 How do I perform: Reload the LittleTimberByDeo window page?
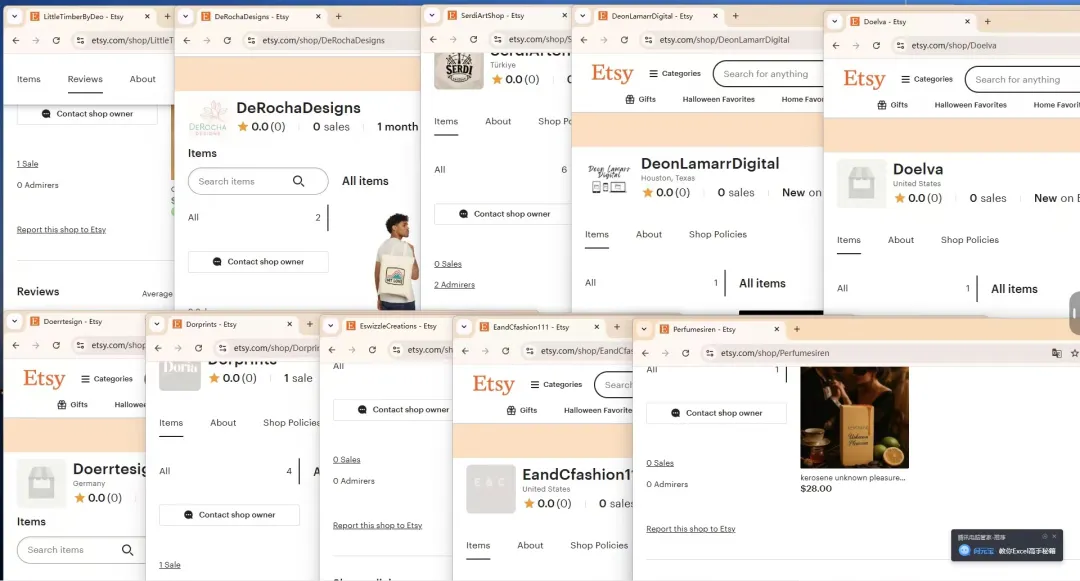[56, 41]
